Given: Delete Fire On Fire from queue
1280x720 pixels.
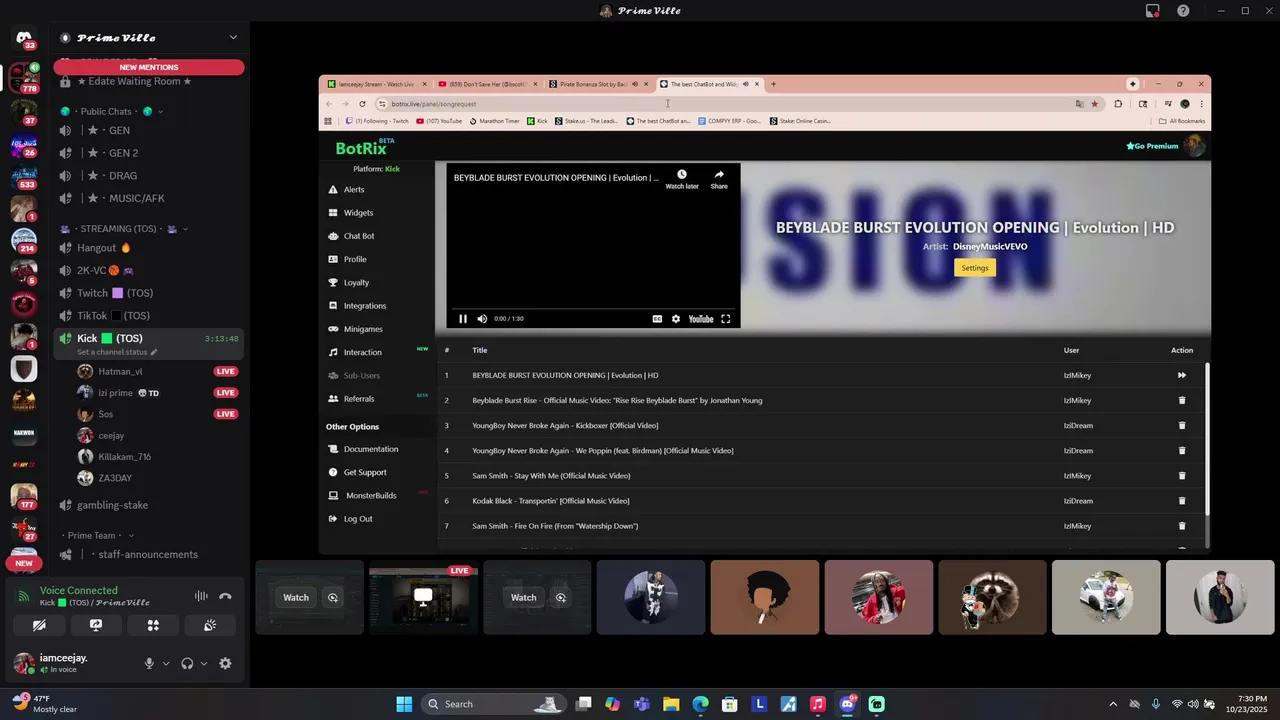Looking at the screenshot, I should 1182,526.
